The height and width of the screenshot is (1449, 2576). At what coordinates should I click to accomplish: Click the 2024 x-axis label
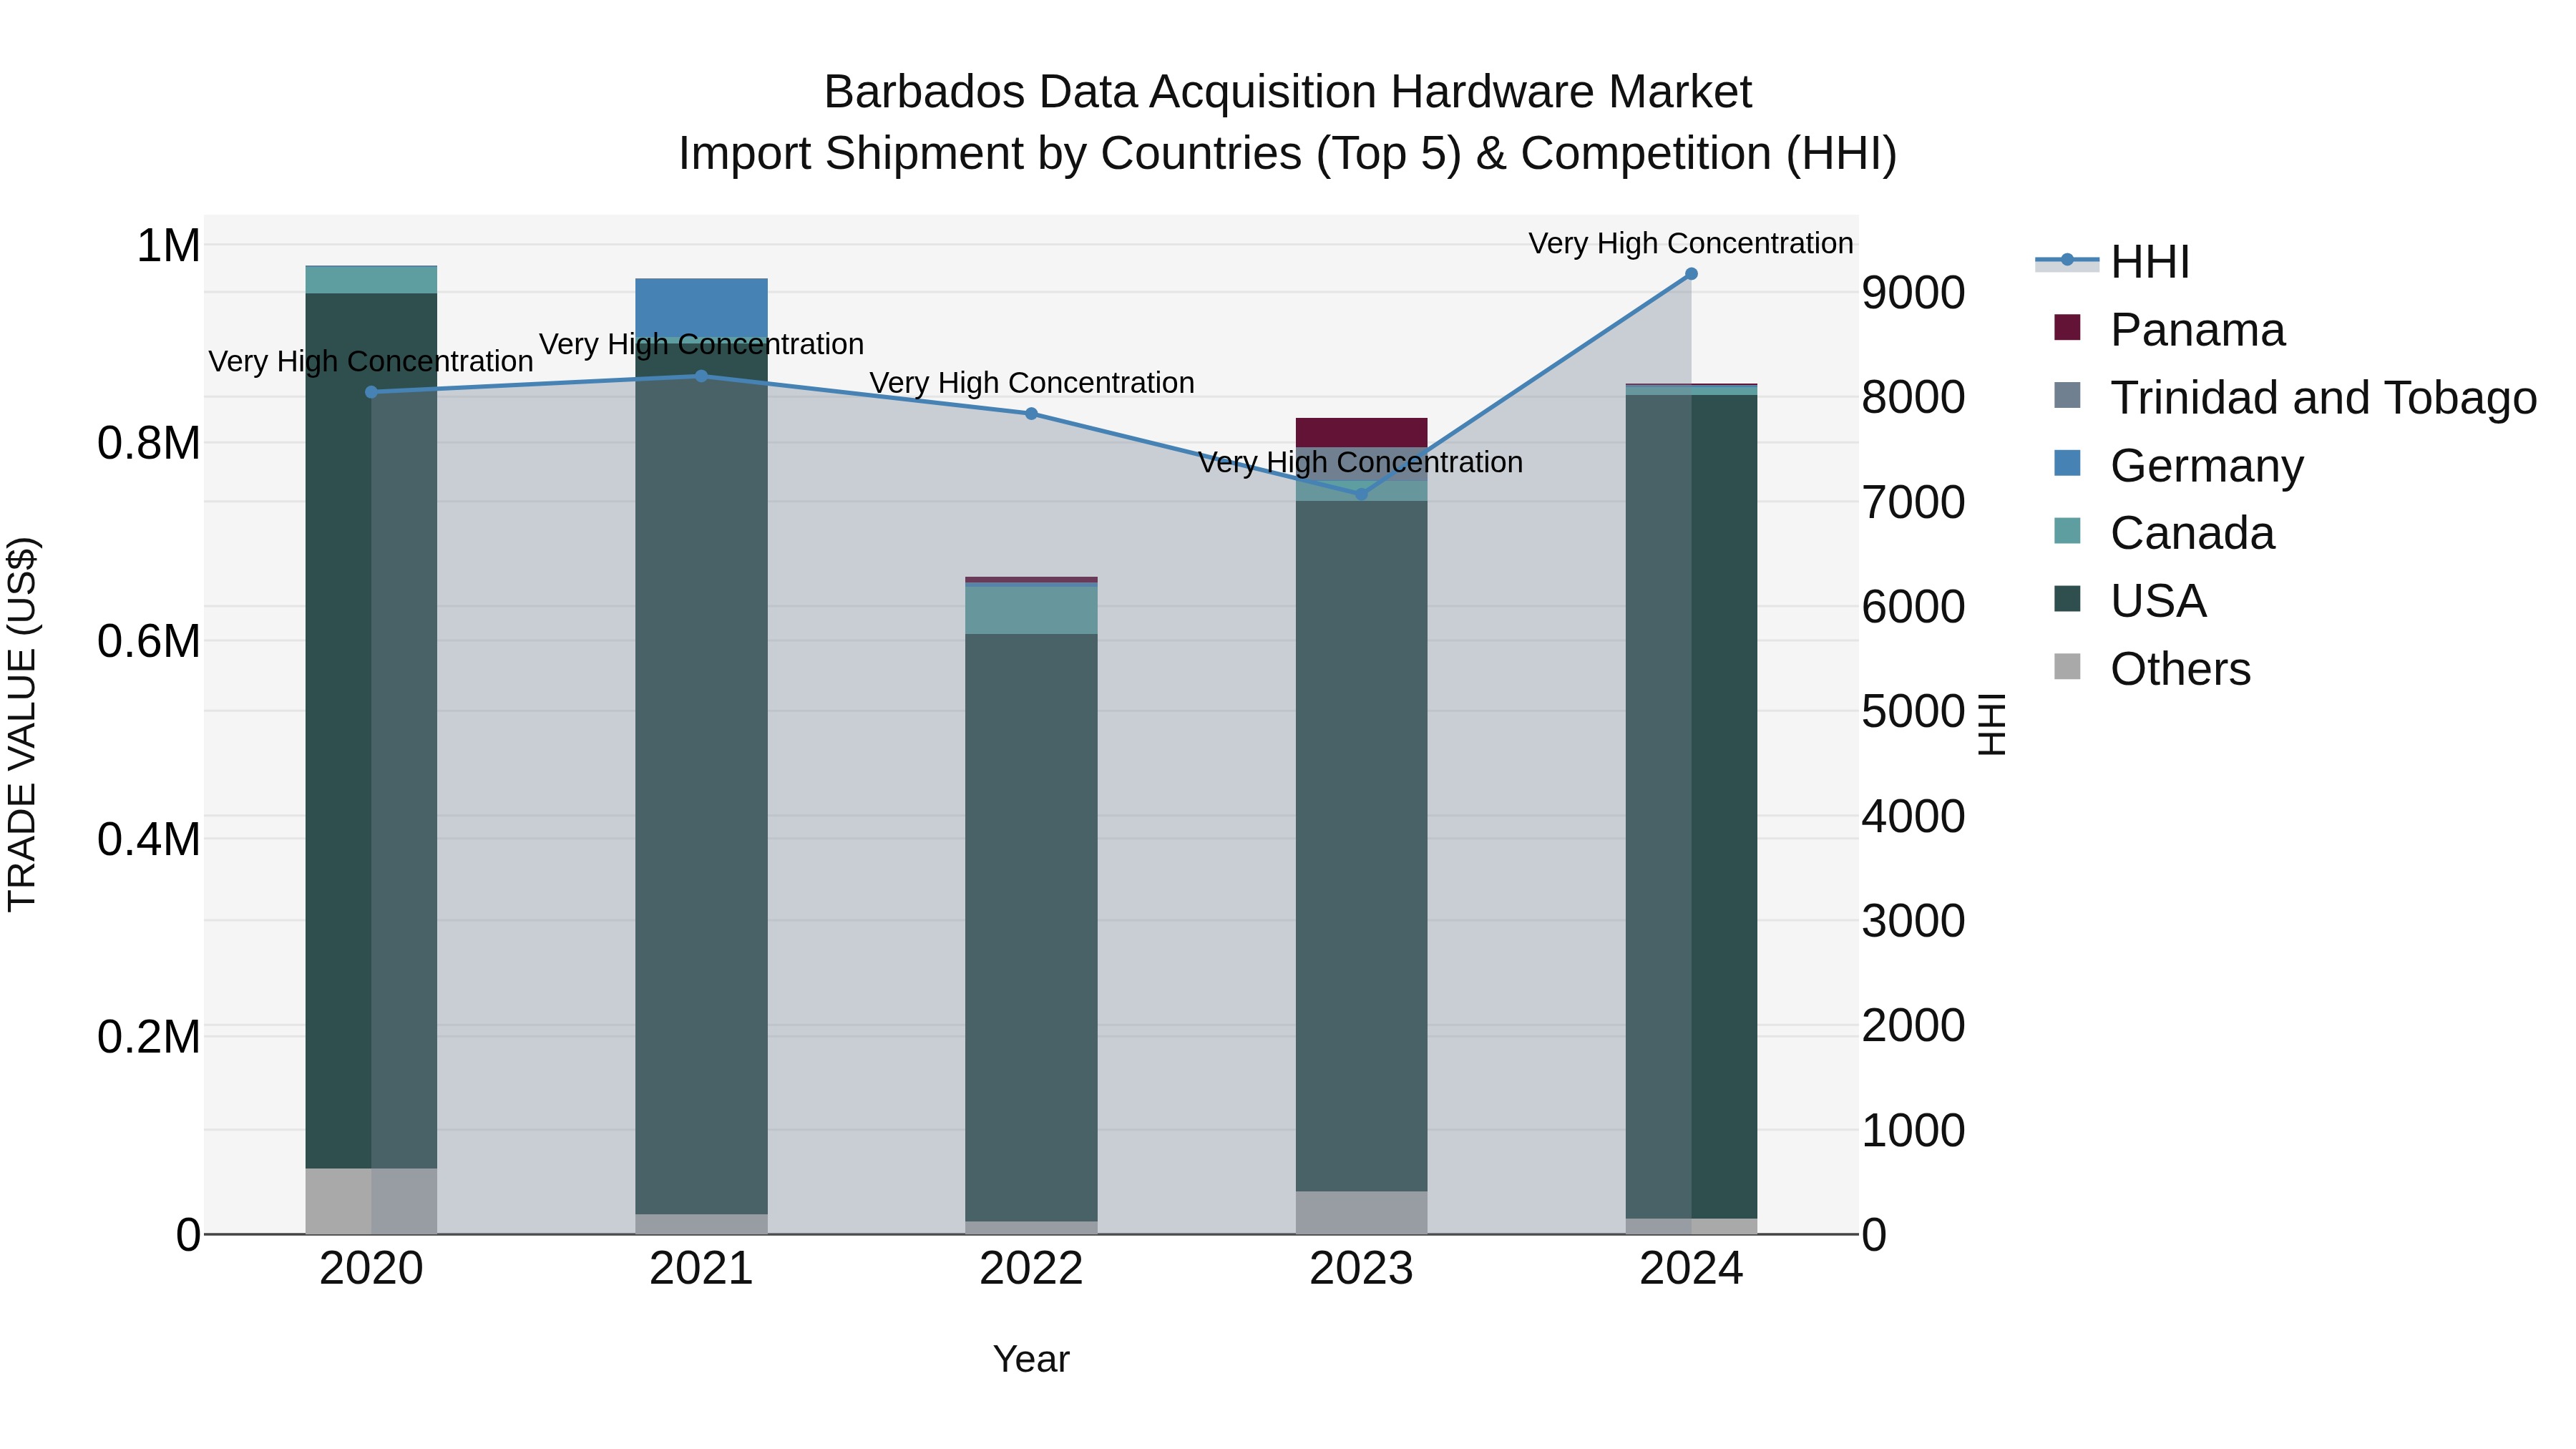point(1691,1269)
